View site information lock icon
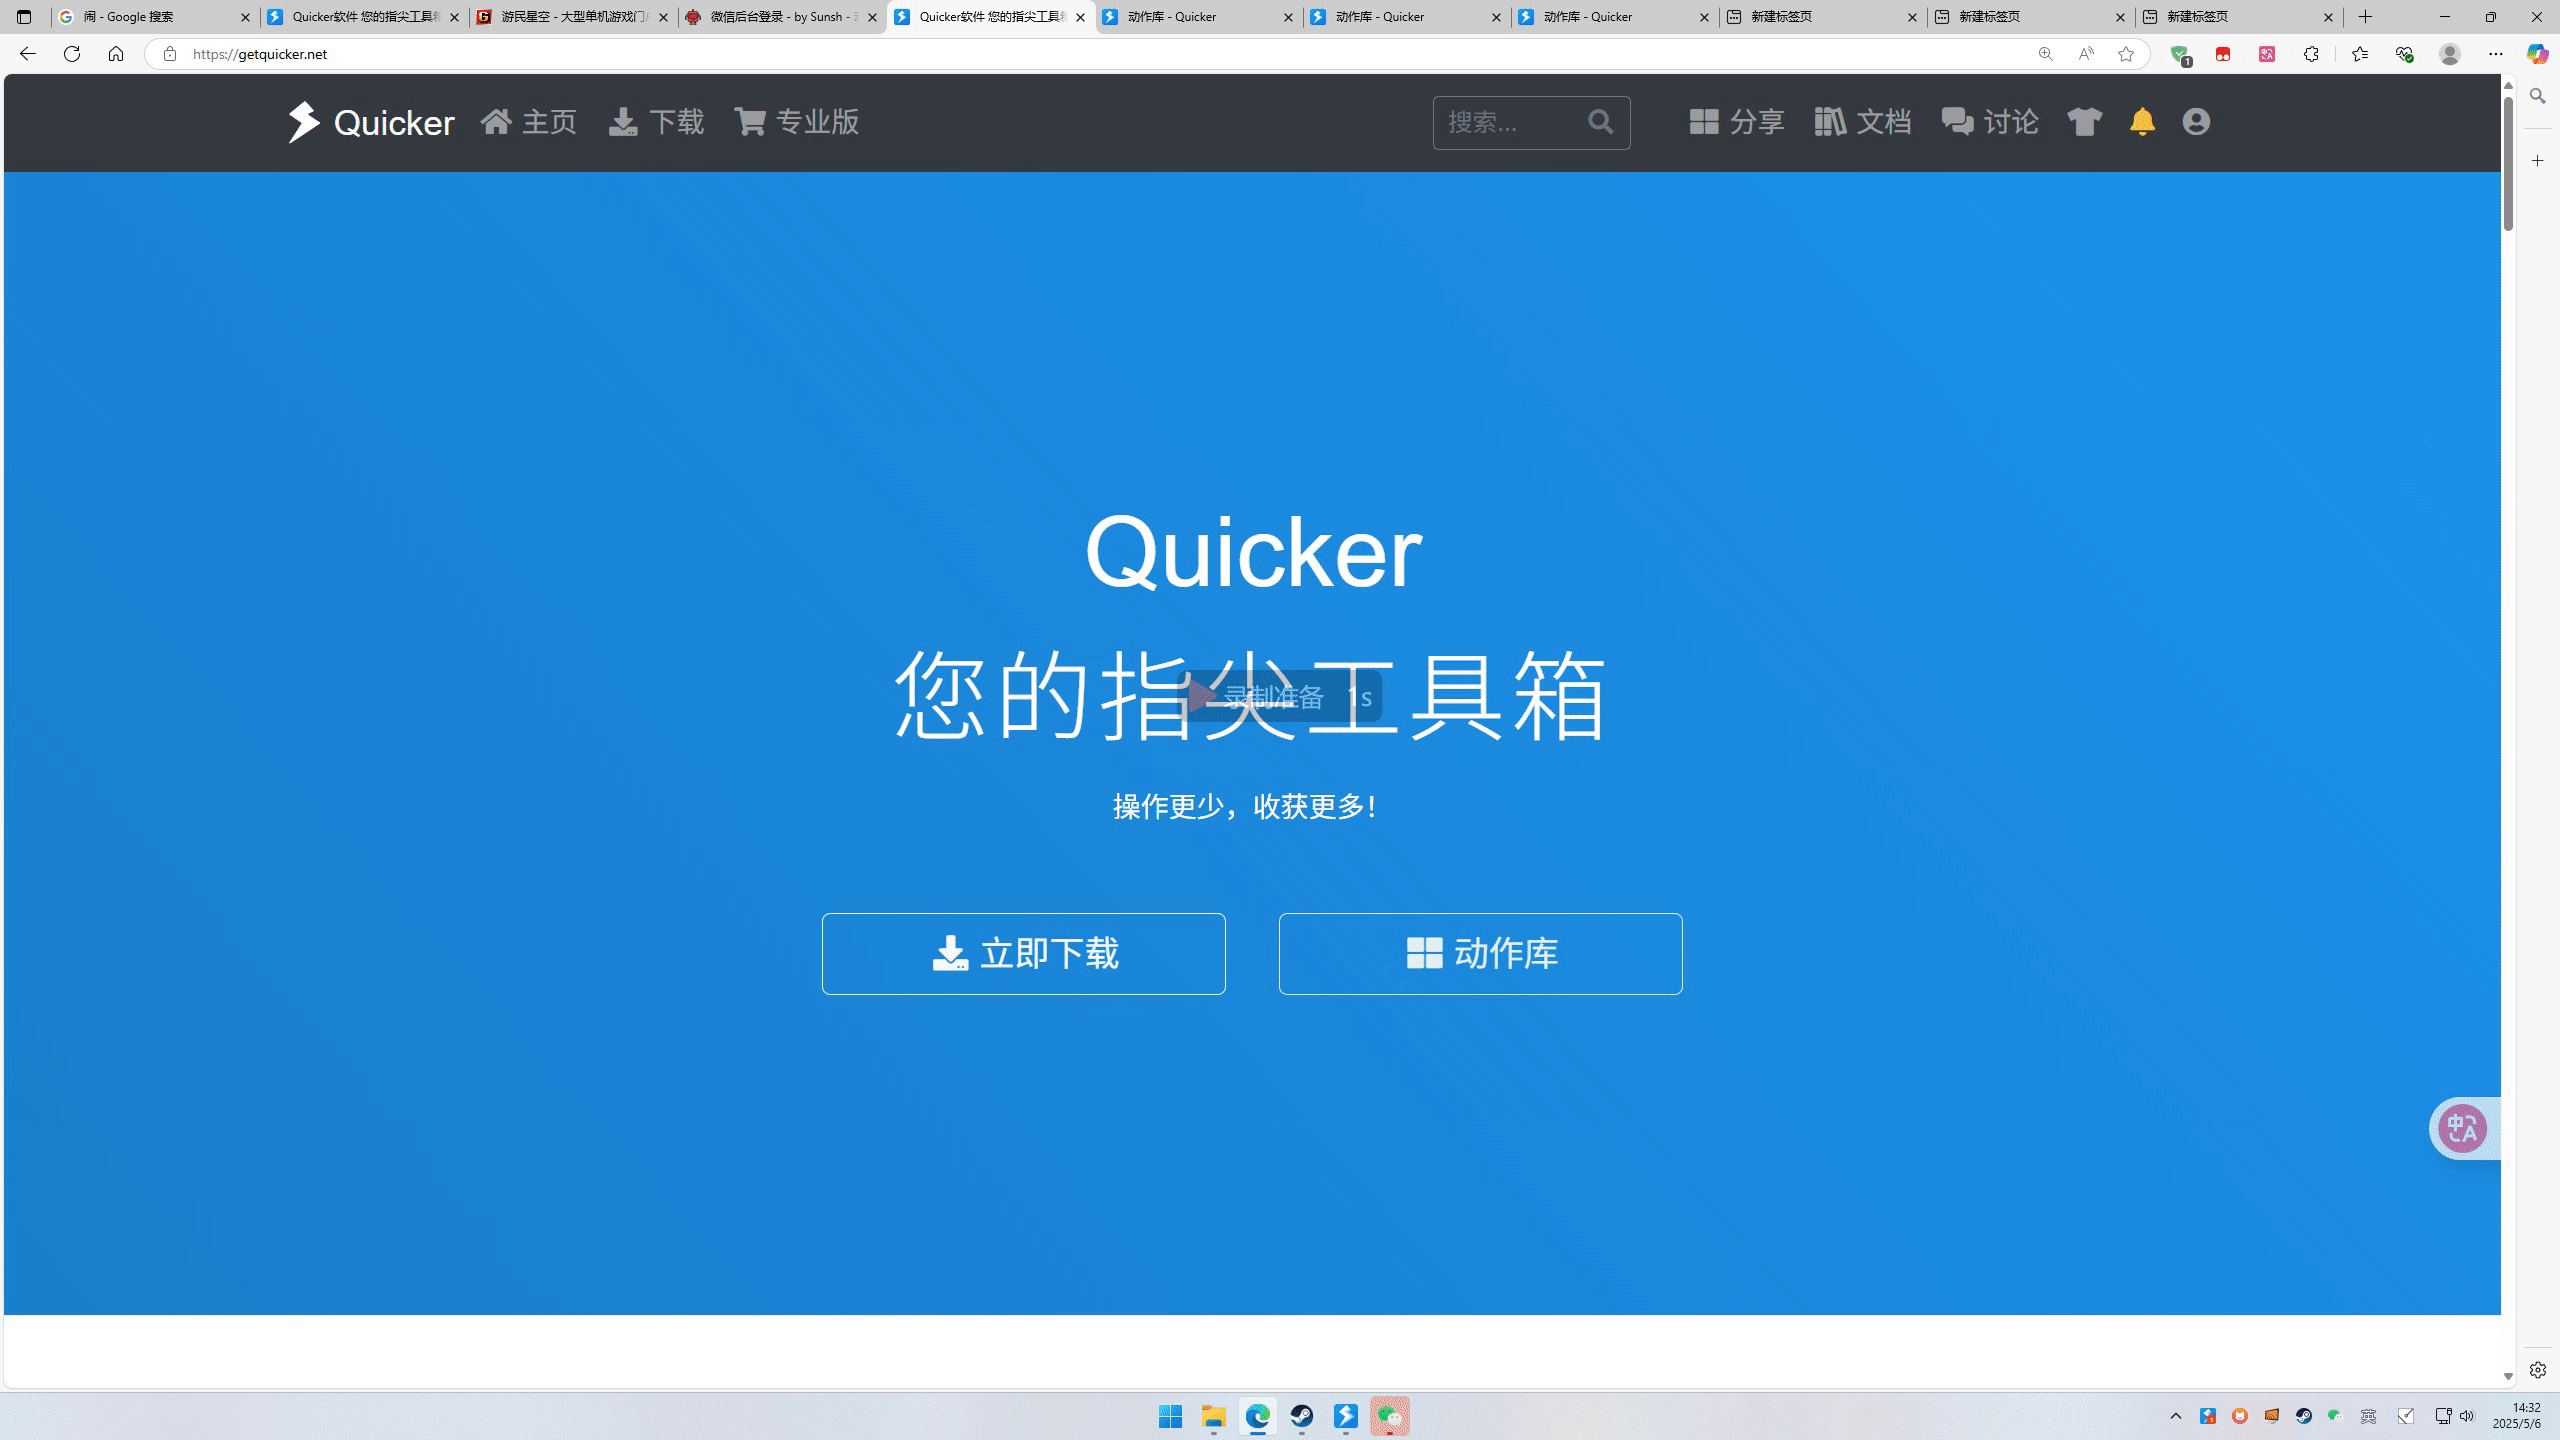This screenshot has height=1440, width=2560. [x=170, y=54]
